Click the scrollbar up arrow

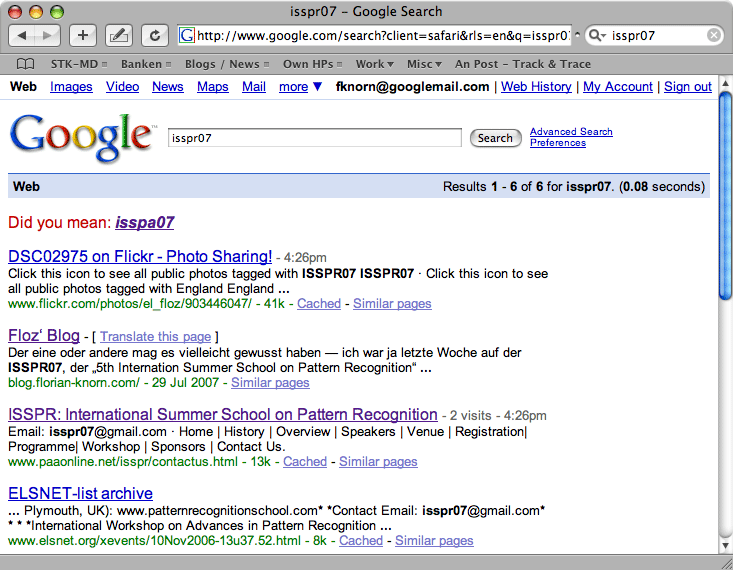coord(725,83)
